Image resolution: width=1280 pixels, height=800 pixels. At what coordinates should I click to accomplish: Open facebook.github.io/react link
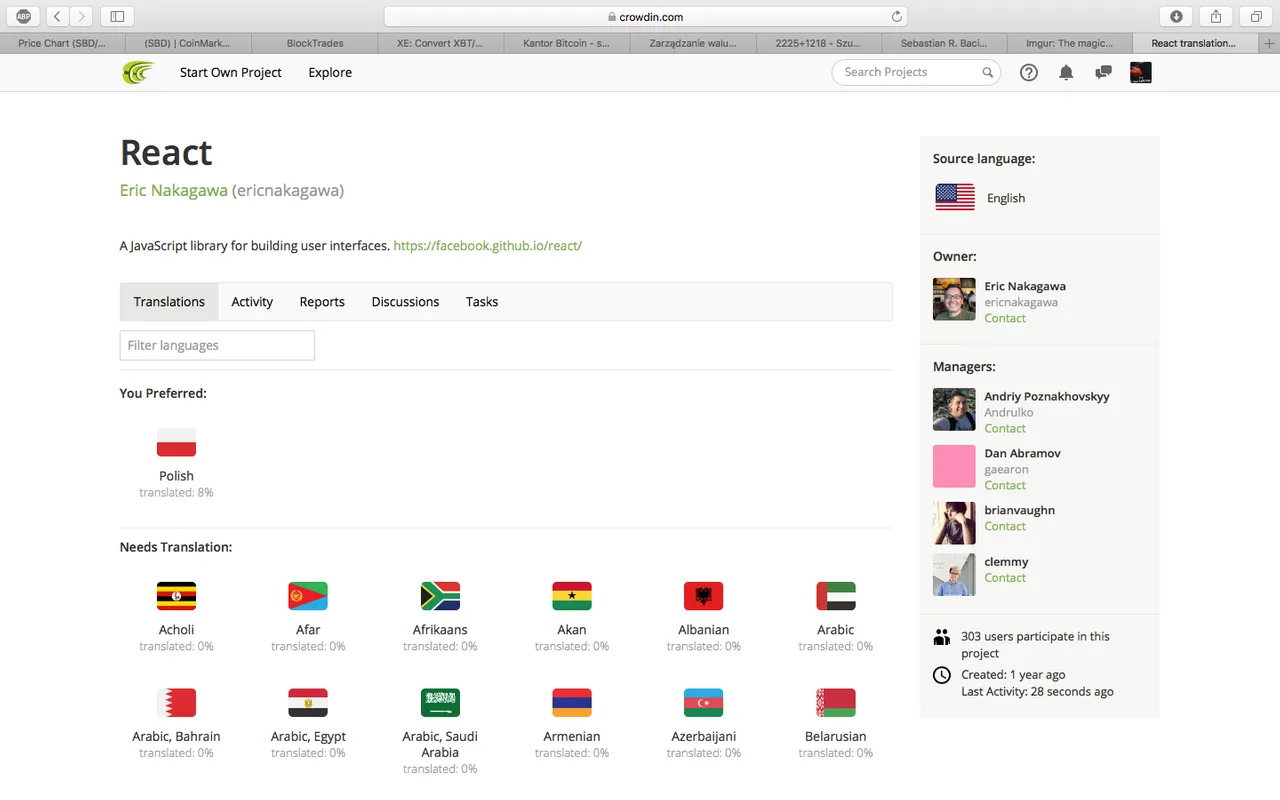tap(488, 245)
